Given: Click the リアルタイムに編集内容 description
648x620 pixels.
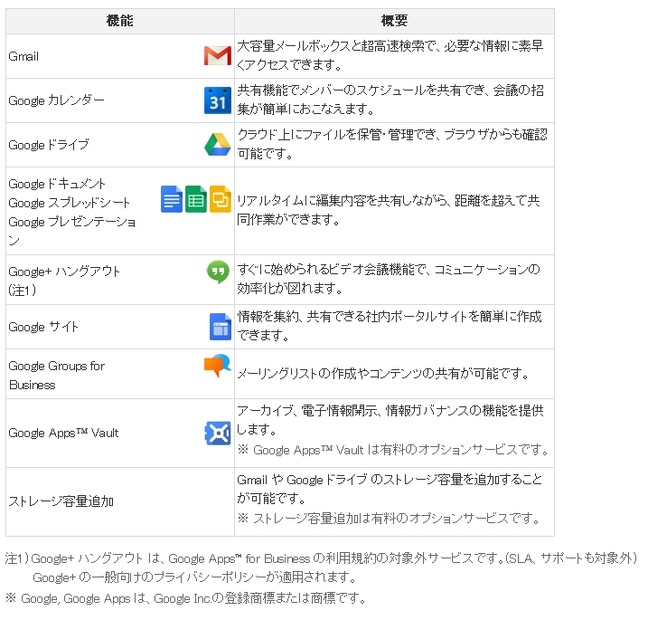Looking at the screenshot, I should 388,210.
